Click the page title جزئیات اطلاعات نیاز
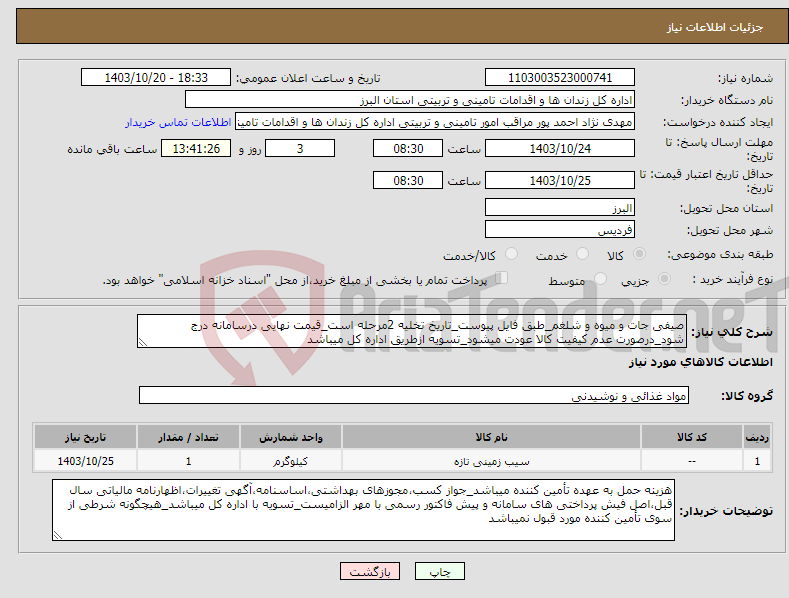Viewport: 789px width, 598px height. click(715, 27)
